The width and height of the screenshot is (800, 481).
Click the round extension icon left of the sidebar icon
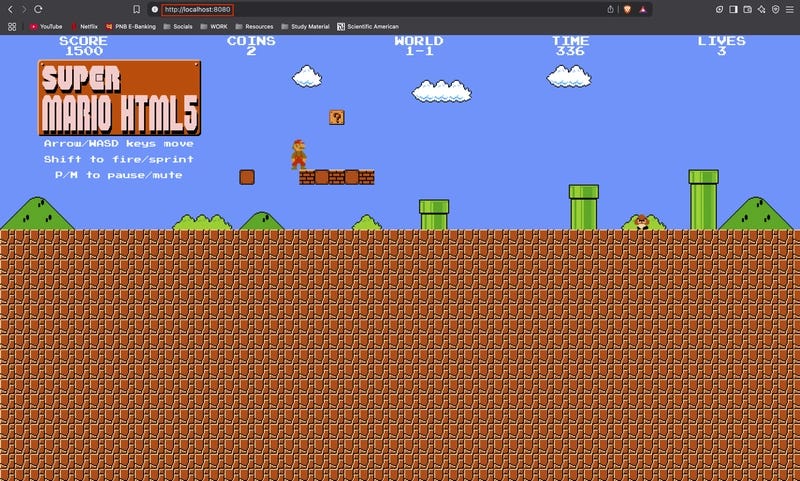[x=719, y=9]
